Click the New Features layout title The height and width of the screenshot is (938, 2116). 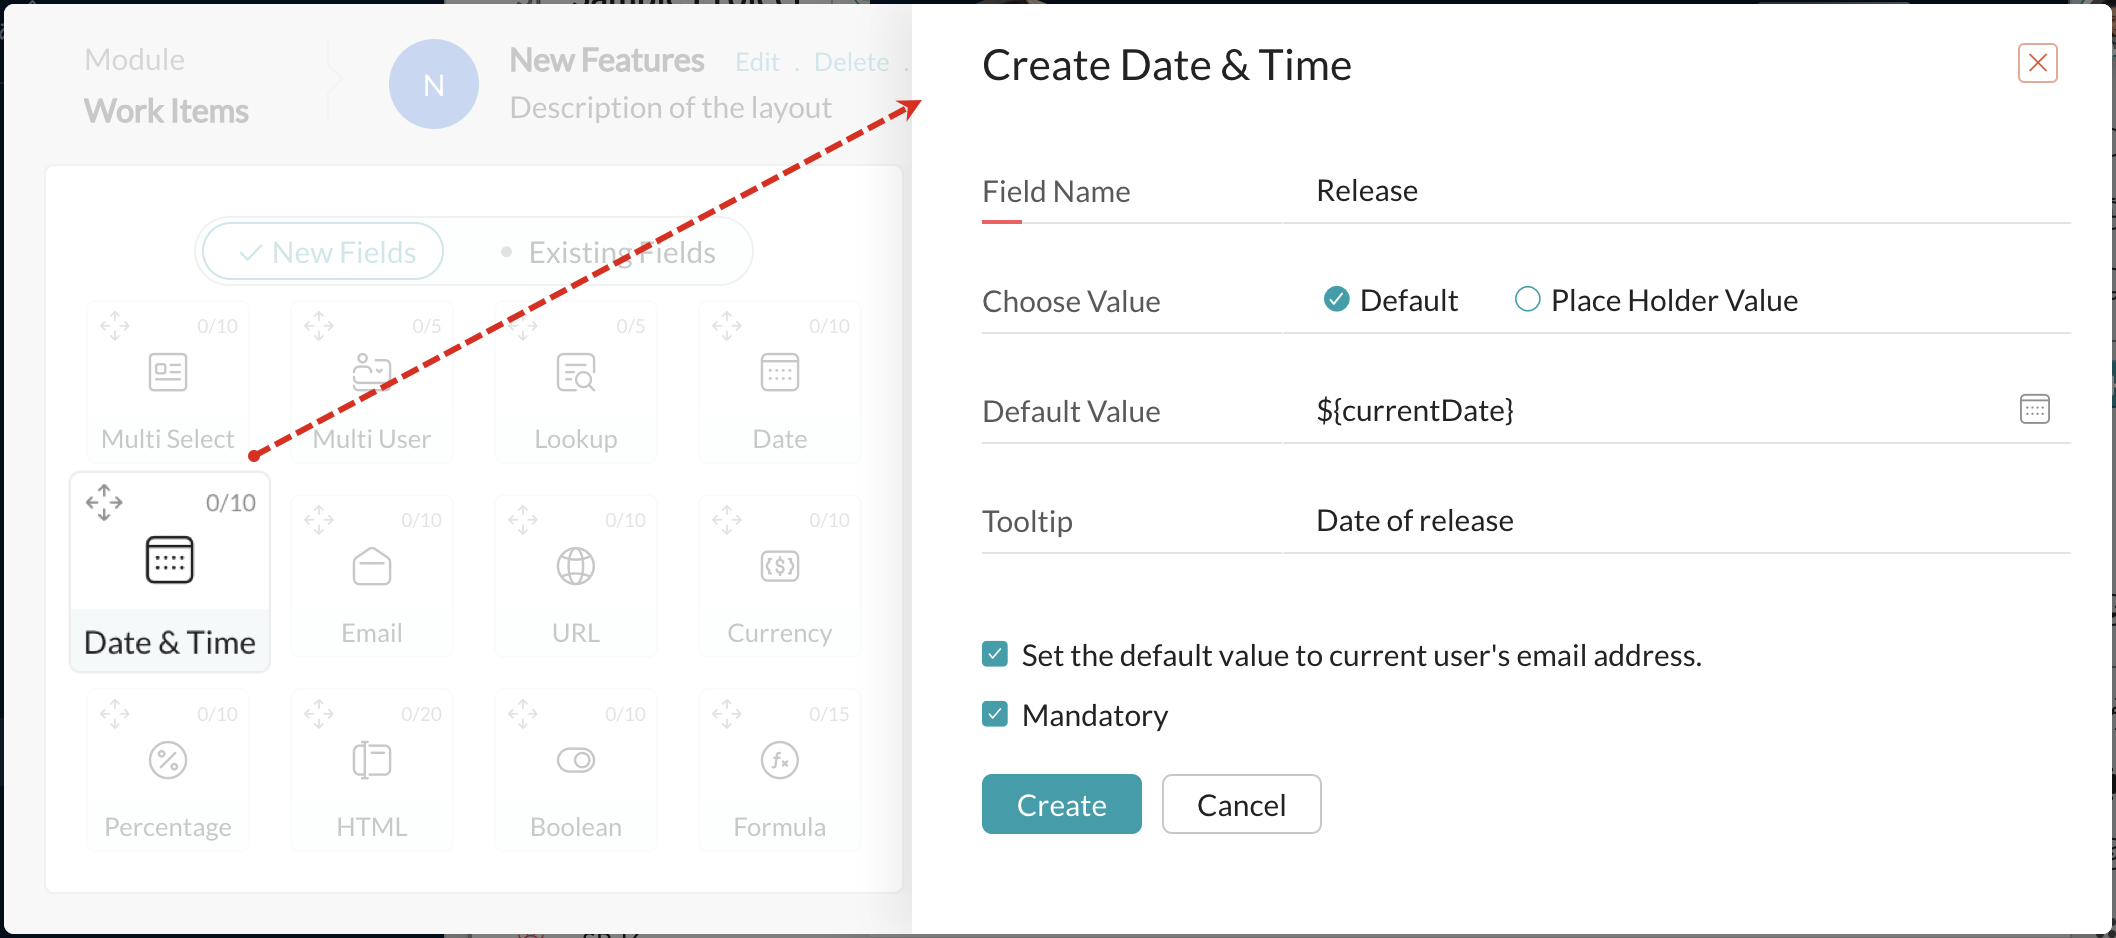tap(607, 61)
